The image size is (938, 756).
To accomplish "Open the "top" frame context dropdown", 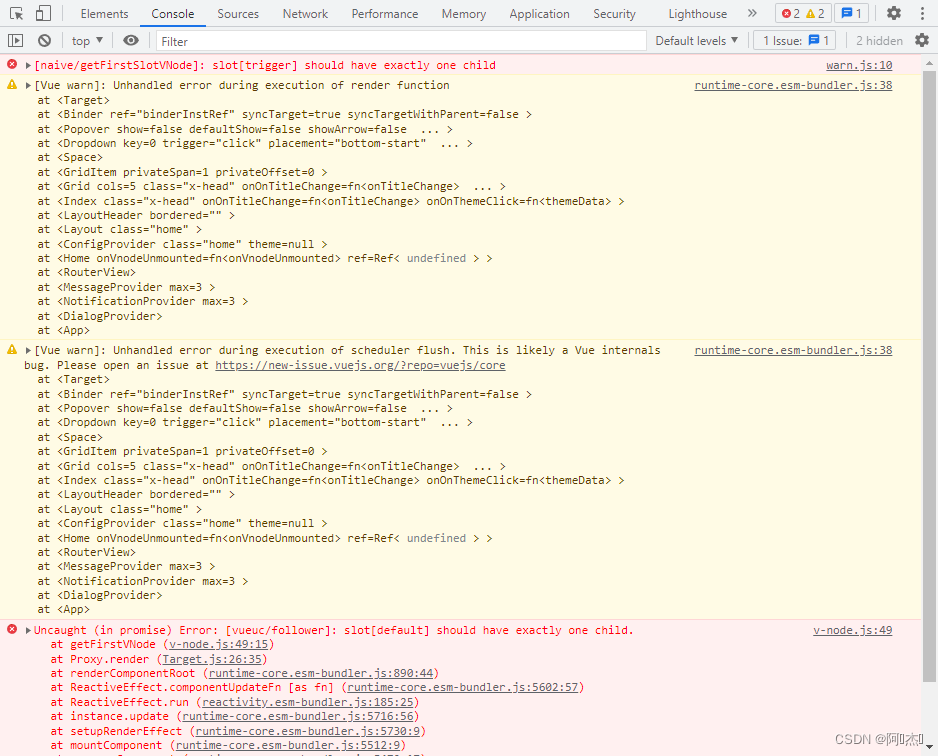I will point(84,40).
